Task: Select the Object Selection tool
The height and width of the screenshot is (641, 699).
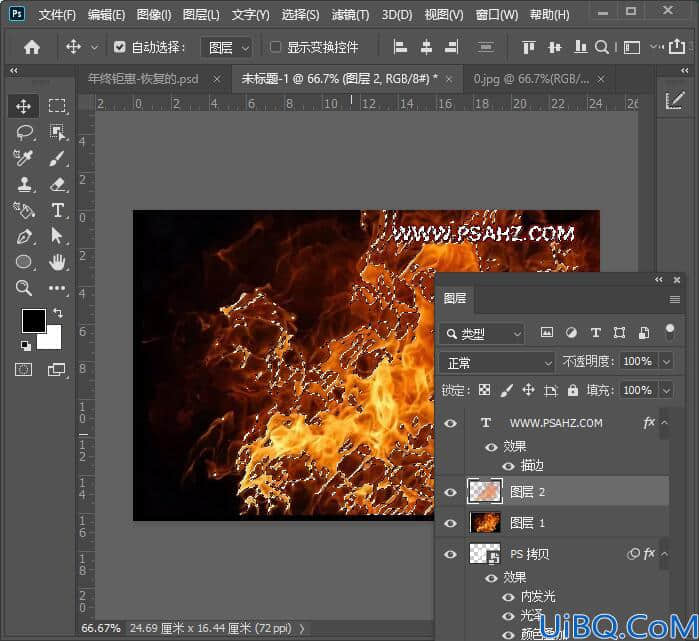Action: (x=57, y=132)
